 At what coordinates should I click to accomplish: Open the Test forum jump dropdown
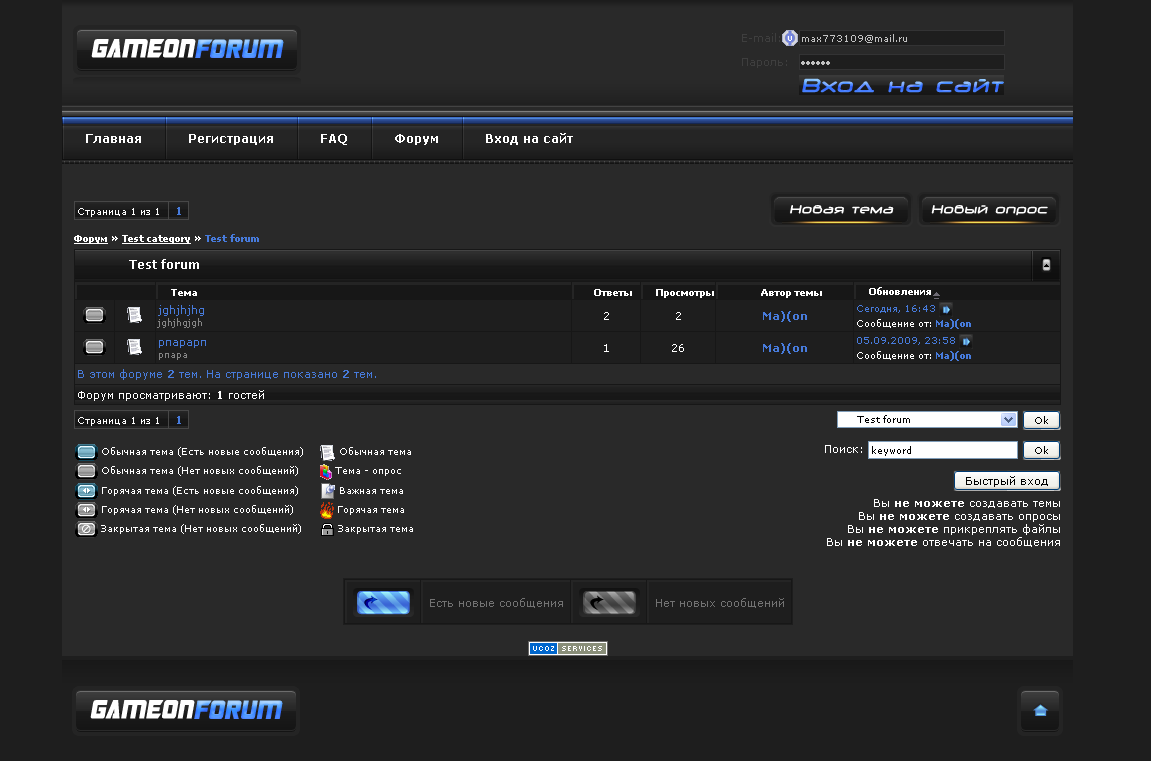tap(927, 420)
